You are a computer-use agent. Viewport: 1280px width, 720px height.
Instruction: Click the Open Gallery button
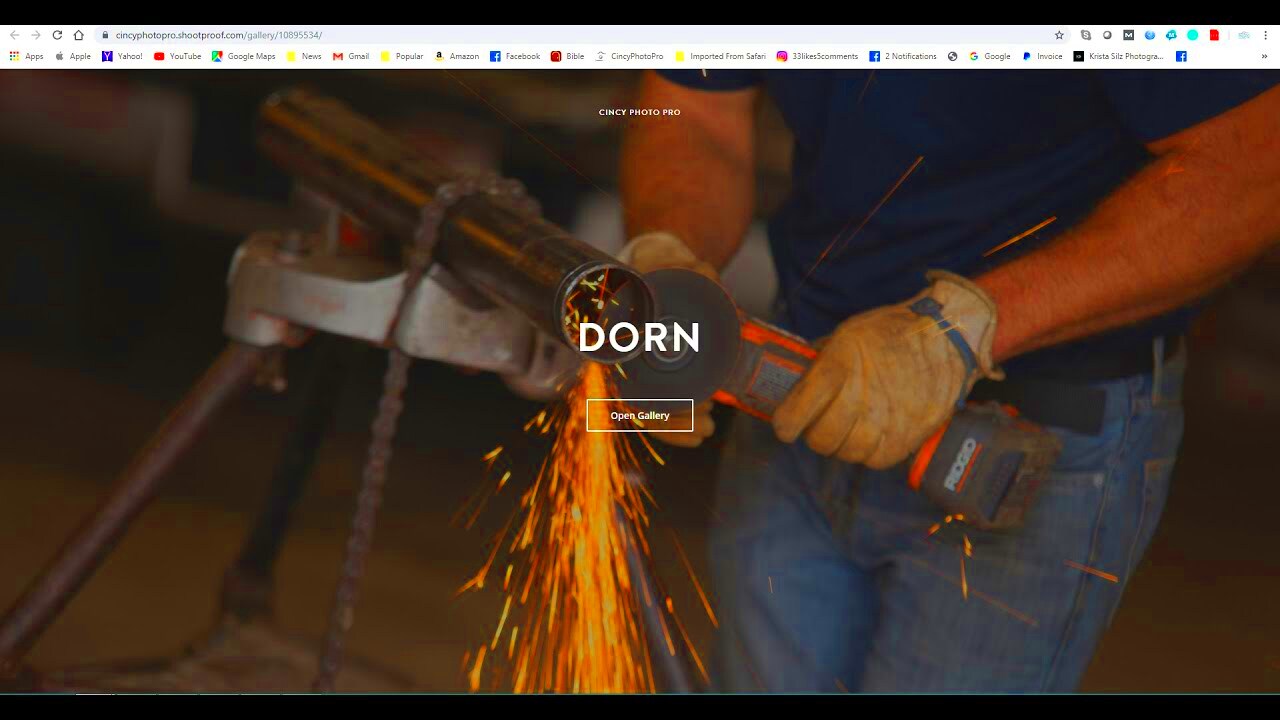[639, 415]
